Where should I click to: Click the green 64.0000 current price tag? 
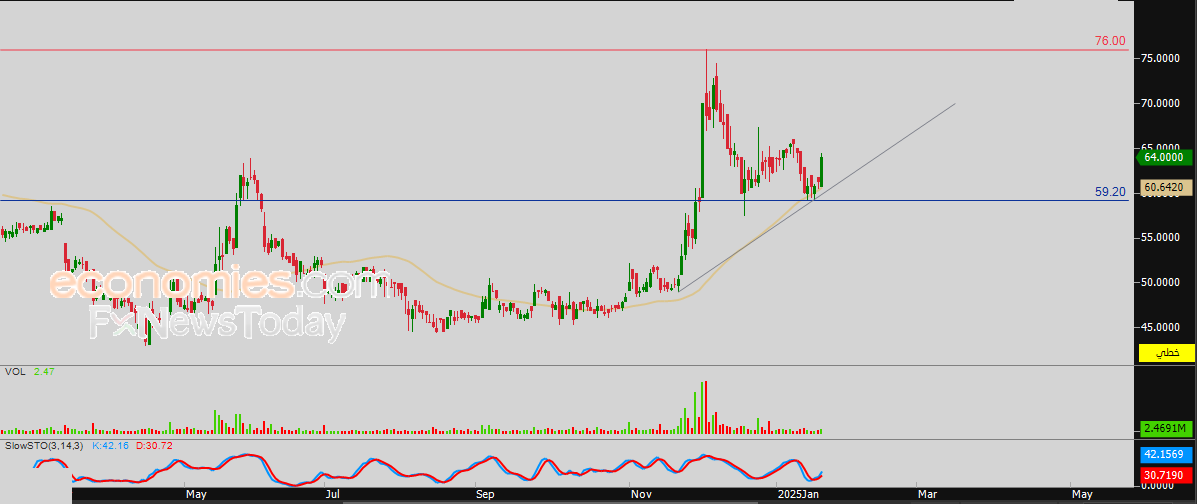coord(1165,157)
